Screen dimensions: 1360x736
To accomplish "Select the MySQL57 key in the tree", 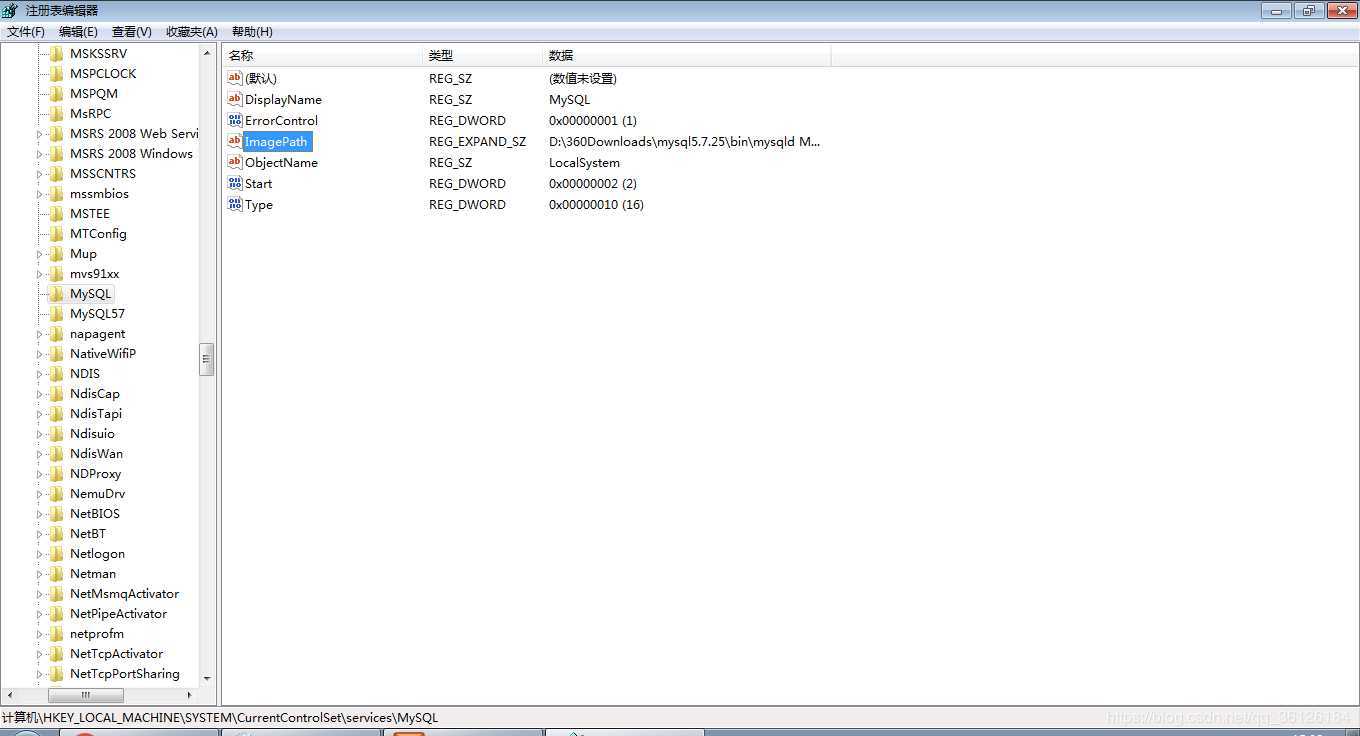I will pos(97,314).
